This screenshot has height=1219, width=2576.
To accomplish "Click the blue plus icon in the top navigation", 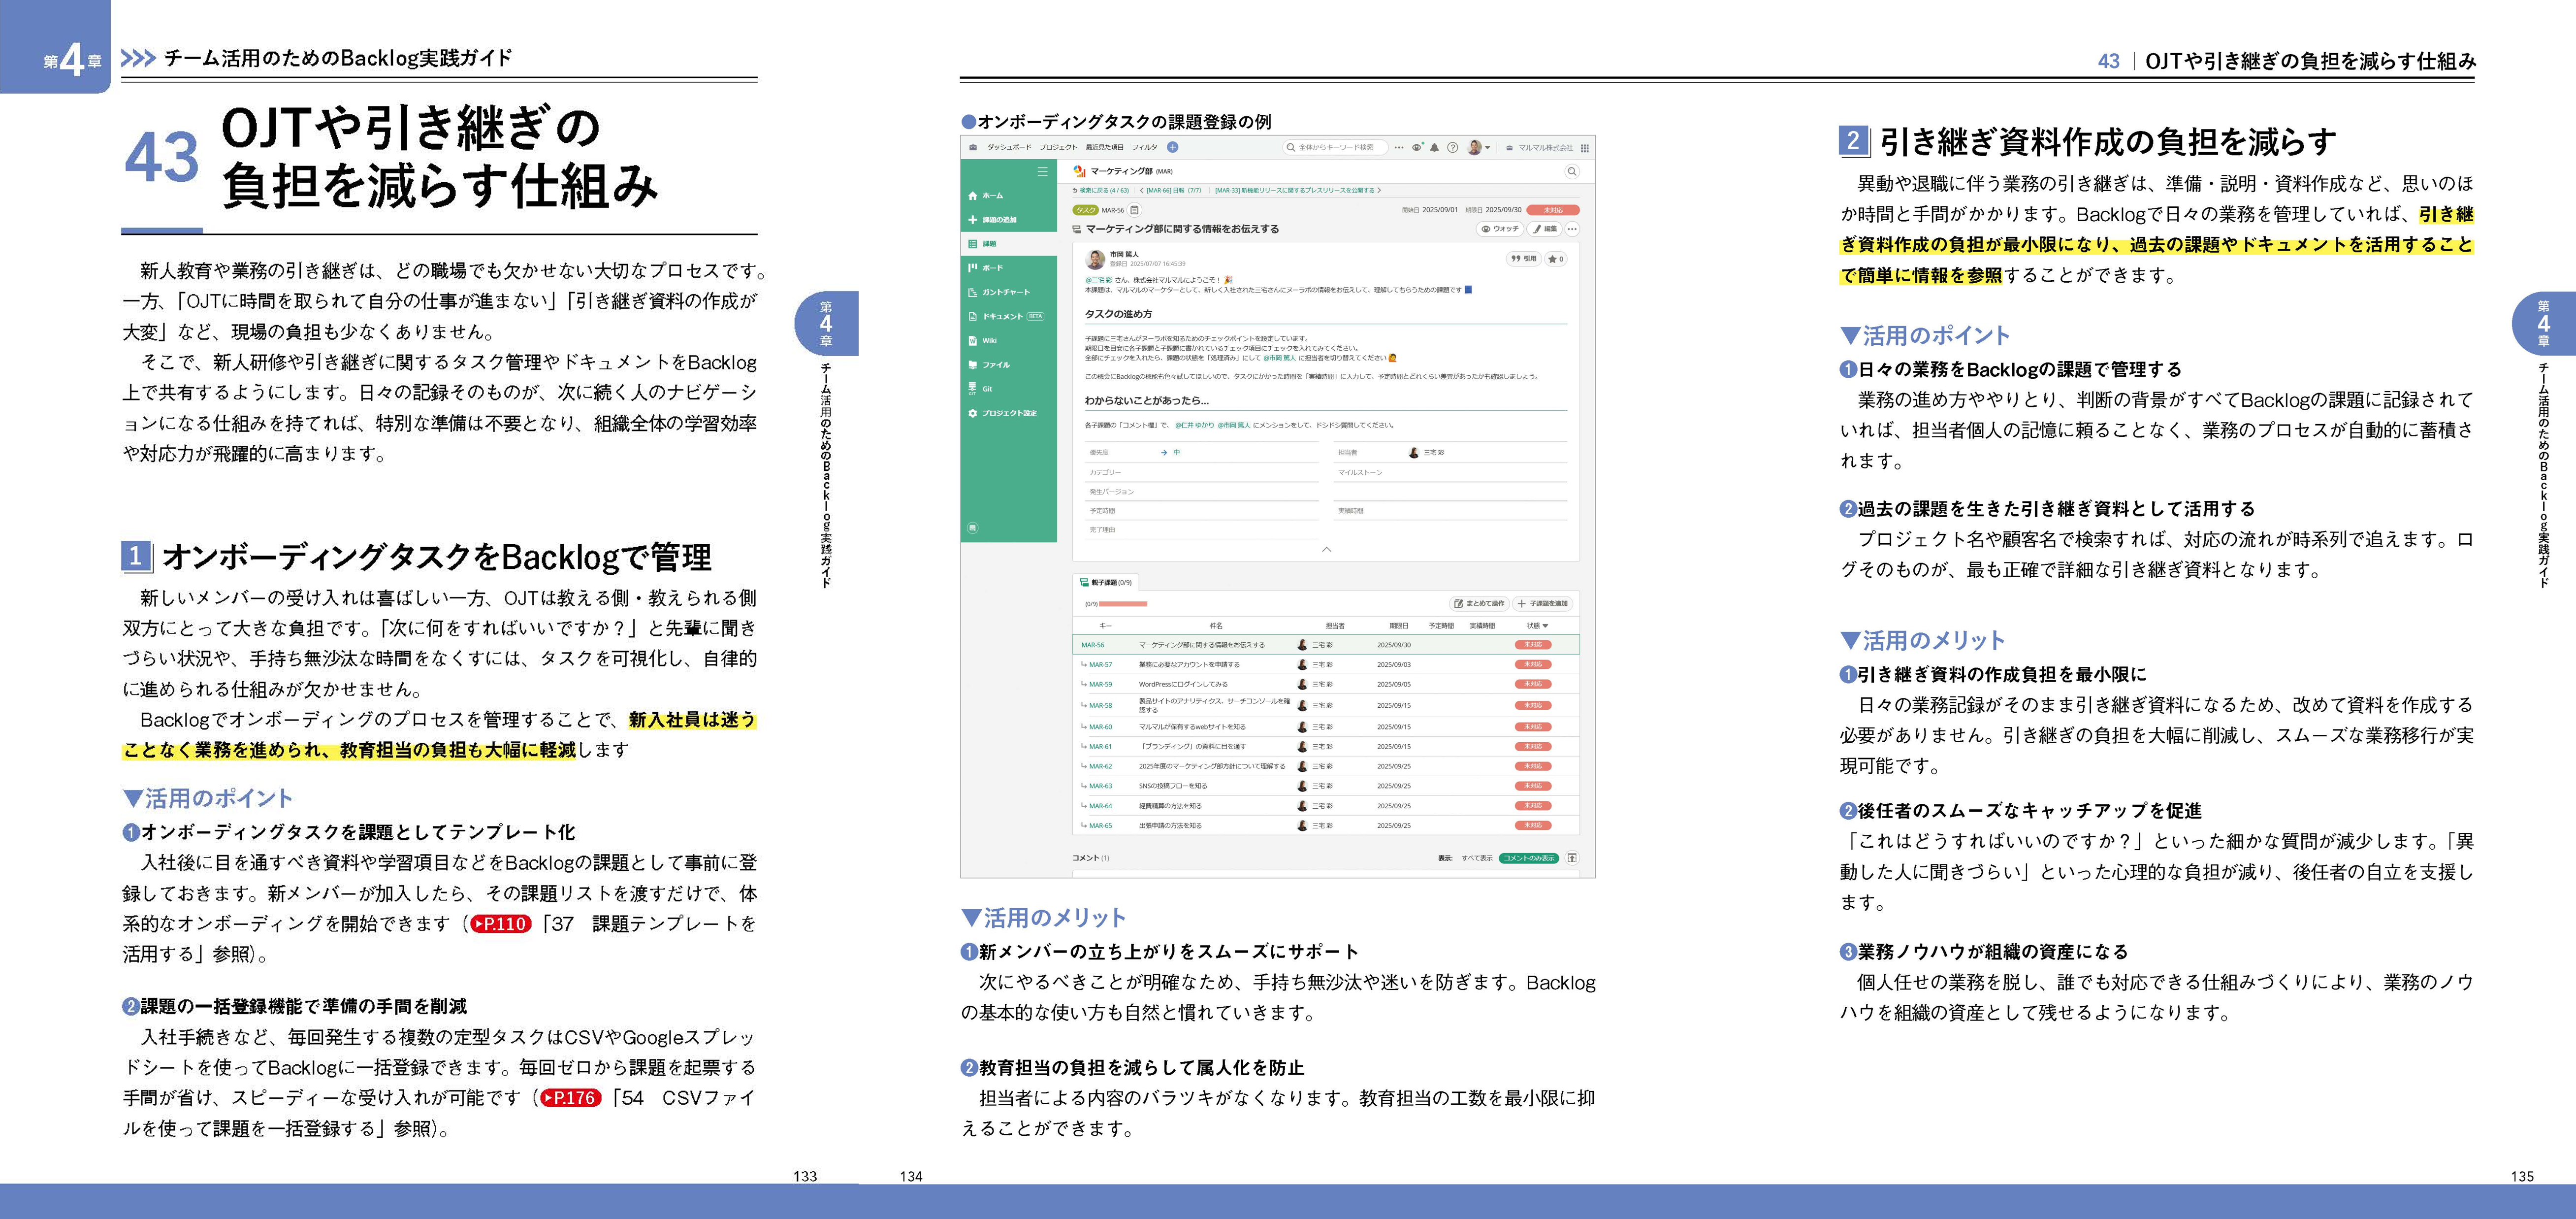I will tap(1172, 147).
